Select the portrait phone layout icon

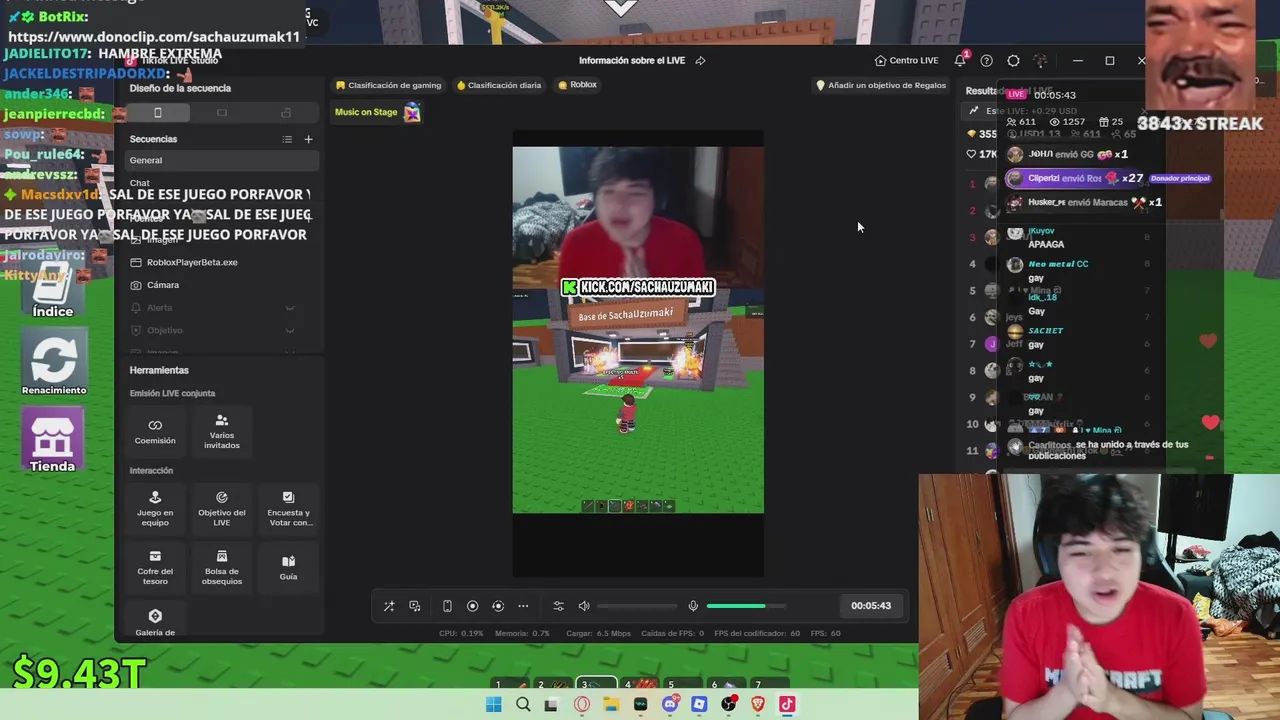(158, 113)
